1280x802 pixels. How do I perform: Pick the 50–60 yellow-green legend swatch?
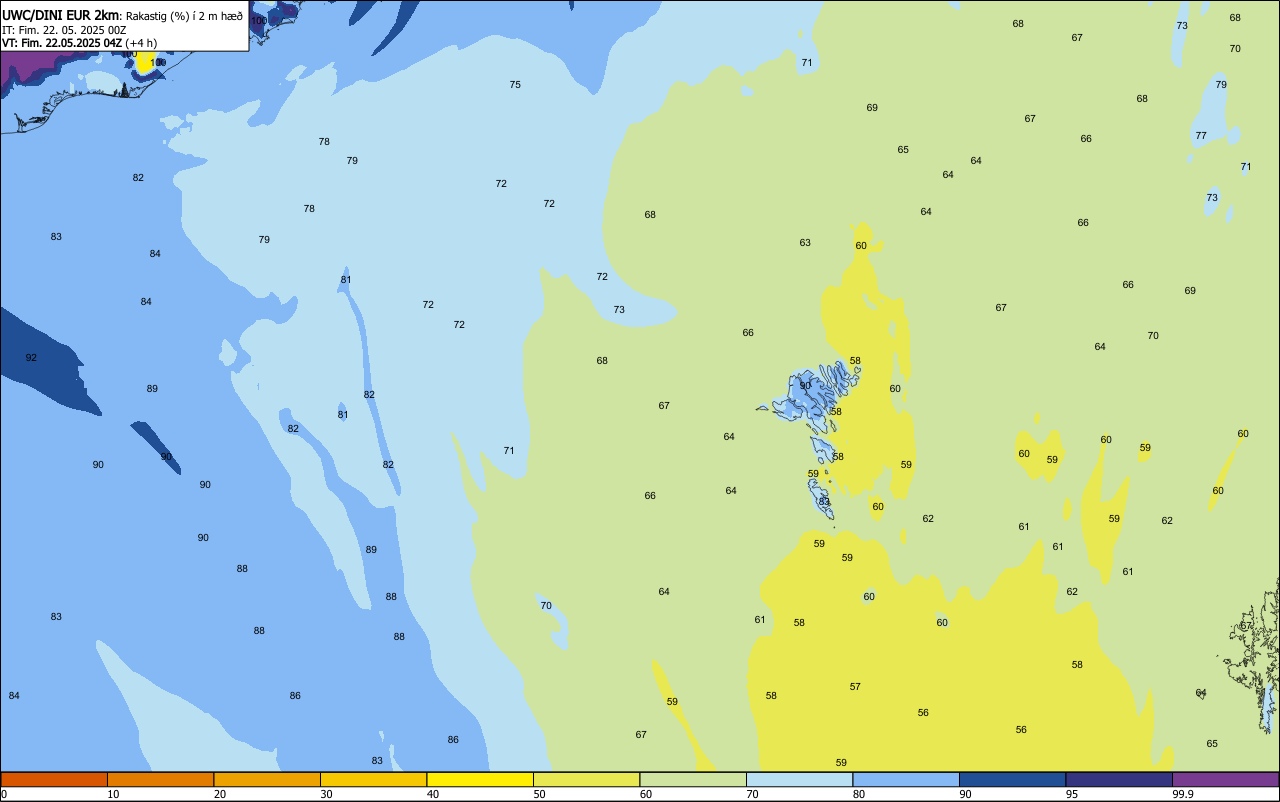[586, 779]
